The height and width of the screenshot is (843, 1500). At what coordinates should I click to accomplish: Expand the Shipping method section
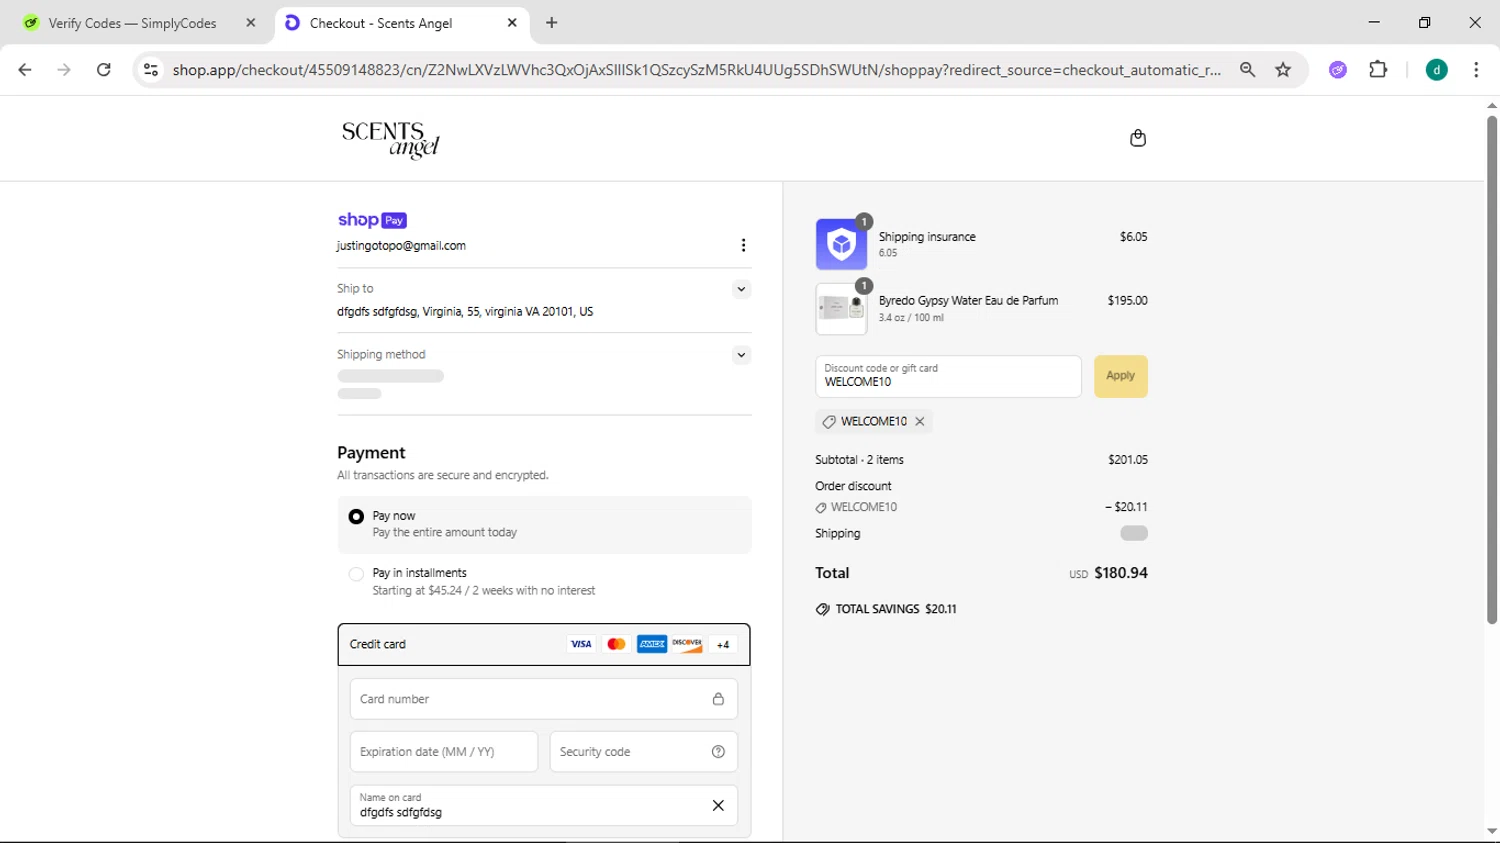coord(741,355)
